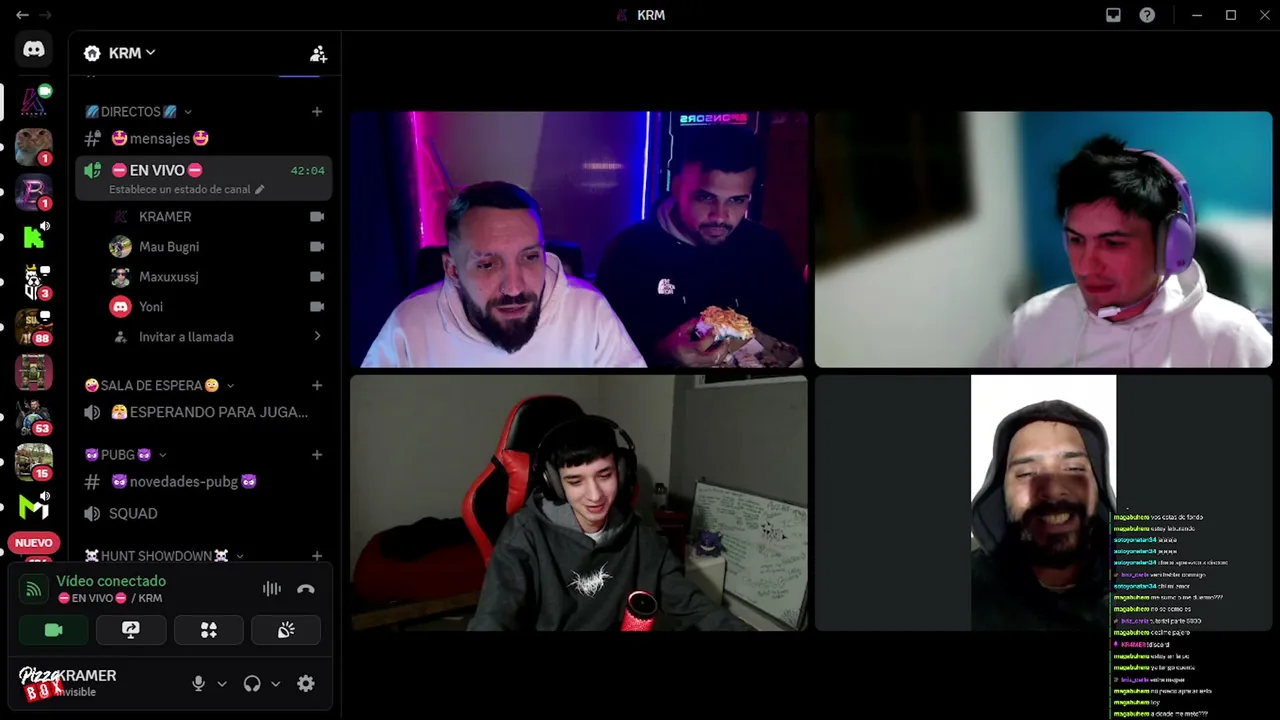Focus the video tile with two men

[579, 239]
